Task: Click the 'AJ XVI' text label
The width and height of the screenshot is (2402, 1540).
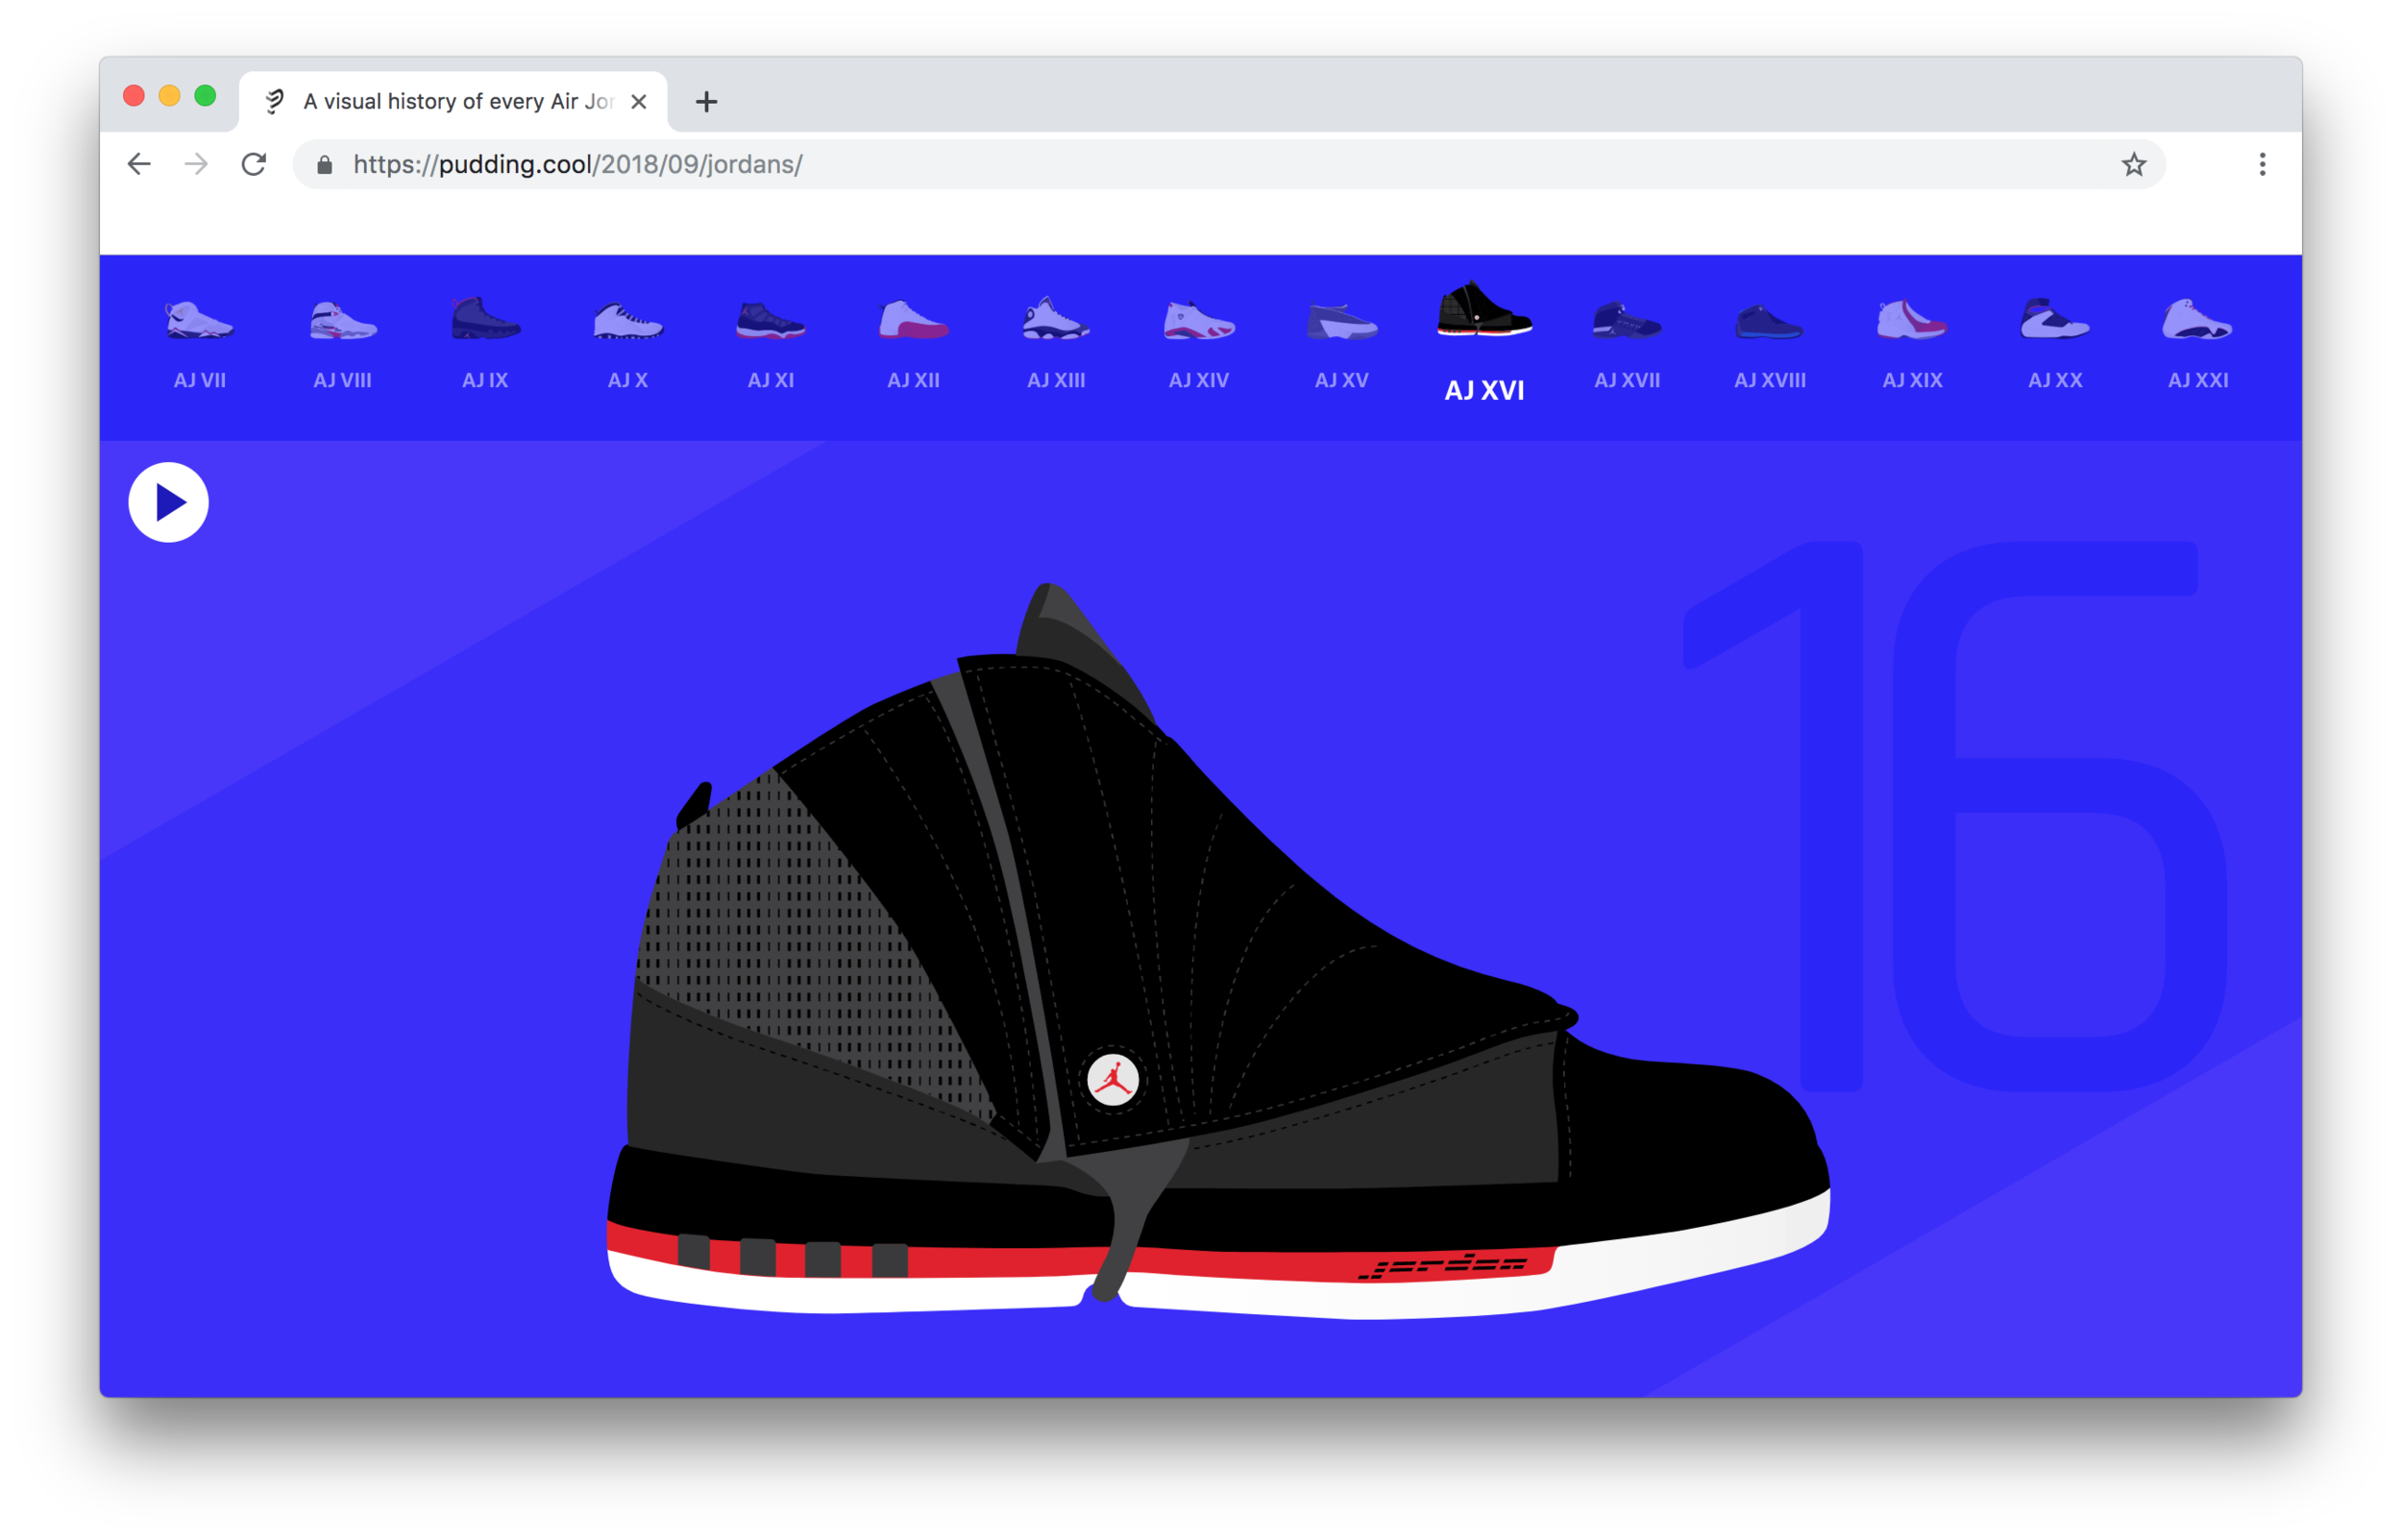Action: 1484,390
